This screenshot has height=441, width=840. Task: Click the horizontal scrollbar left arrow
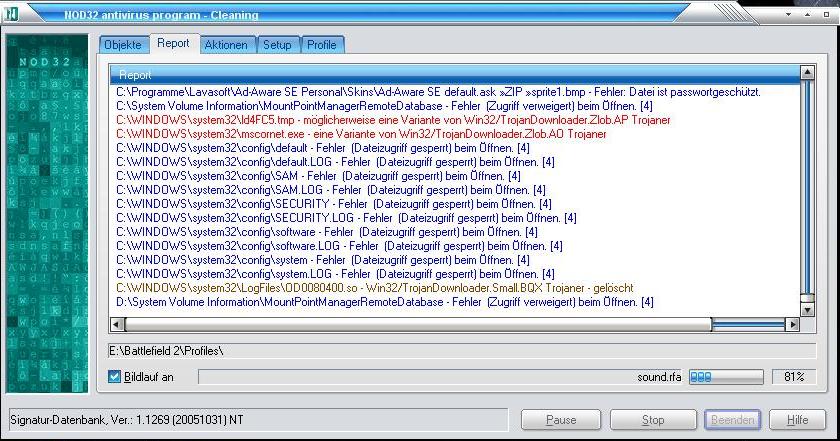tap(118, 325)
